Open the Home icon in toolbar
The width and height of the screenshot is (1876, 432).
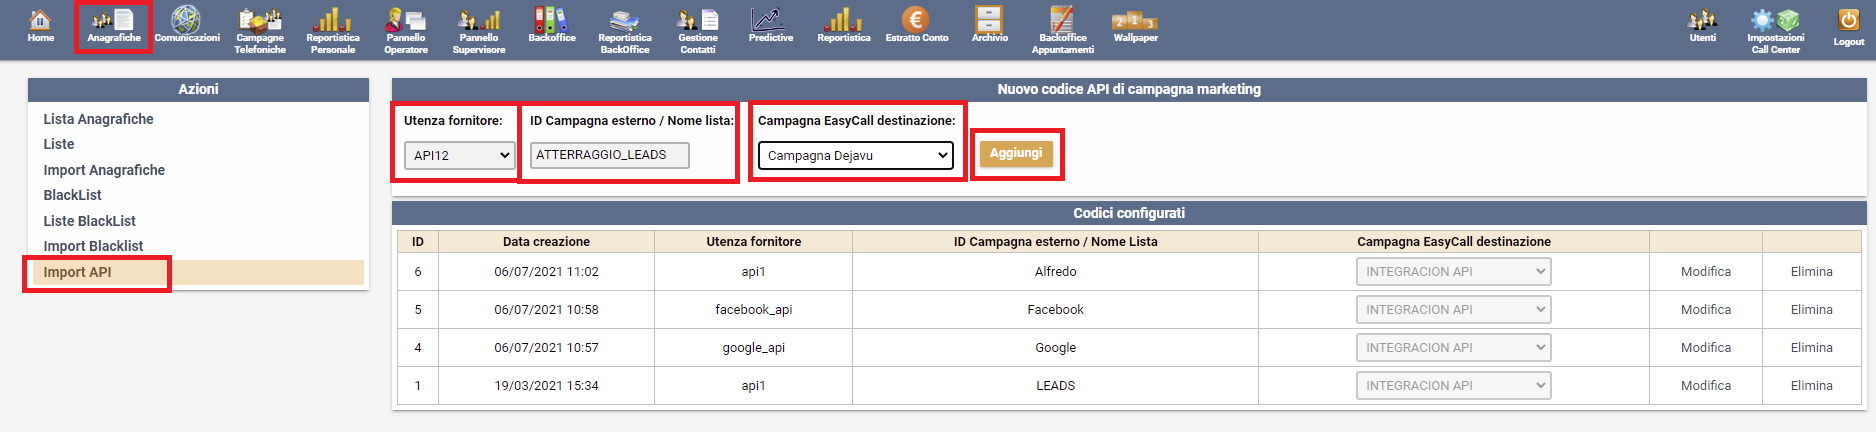click(x=40, y=26)
